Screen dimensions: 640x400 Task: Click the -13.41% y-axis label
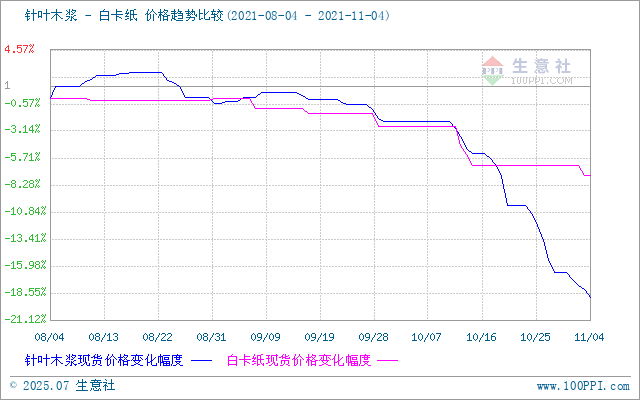pos(25,238)
